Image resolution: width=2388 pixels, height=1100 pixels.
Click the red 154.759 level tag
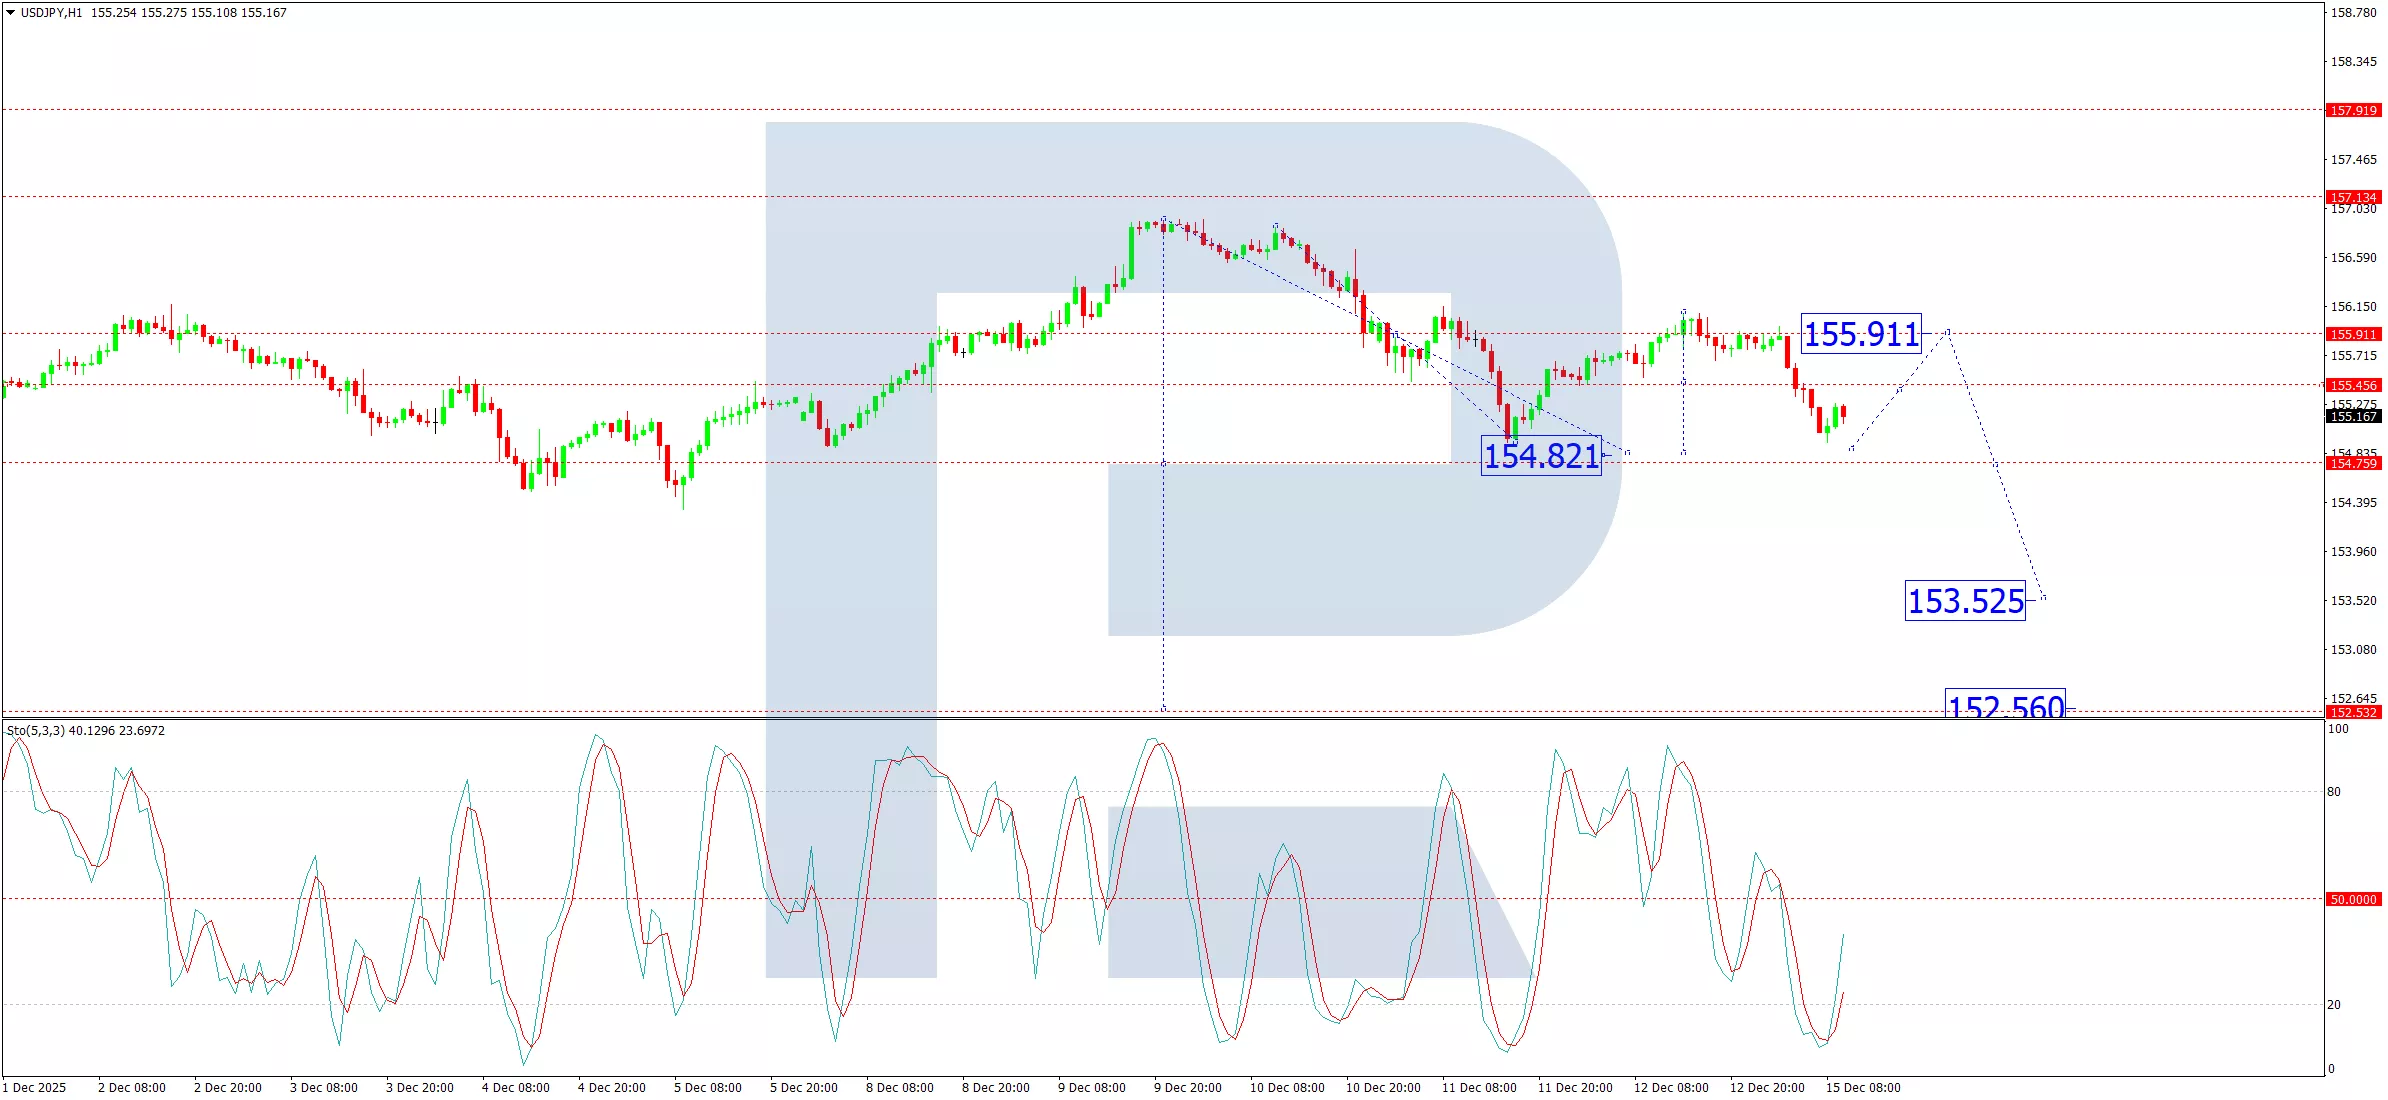tap(2352, 463)
